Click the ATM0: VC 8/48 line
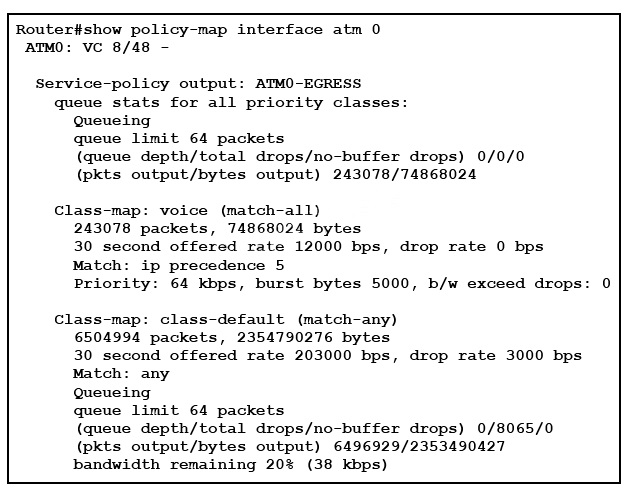 [x=97, y=48]
